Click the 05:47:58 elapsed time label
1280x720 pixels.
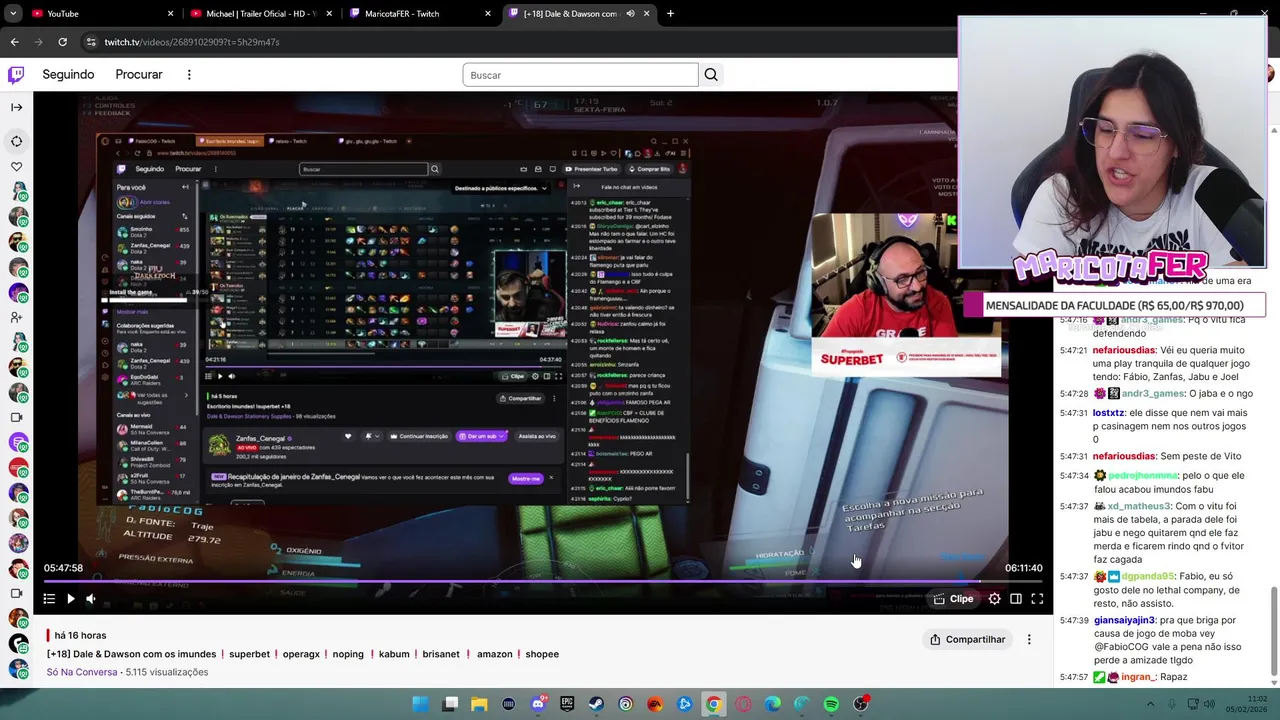coord(63,568)
